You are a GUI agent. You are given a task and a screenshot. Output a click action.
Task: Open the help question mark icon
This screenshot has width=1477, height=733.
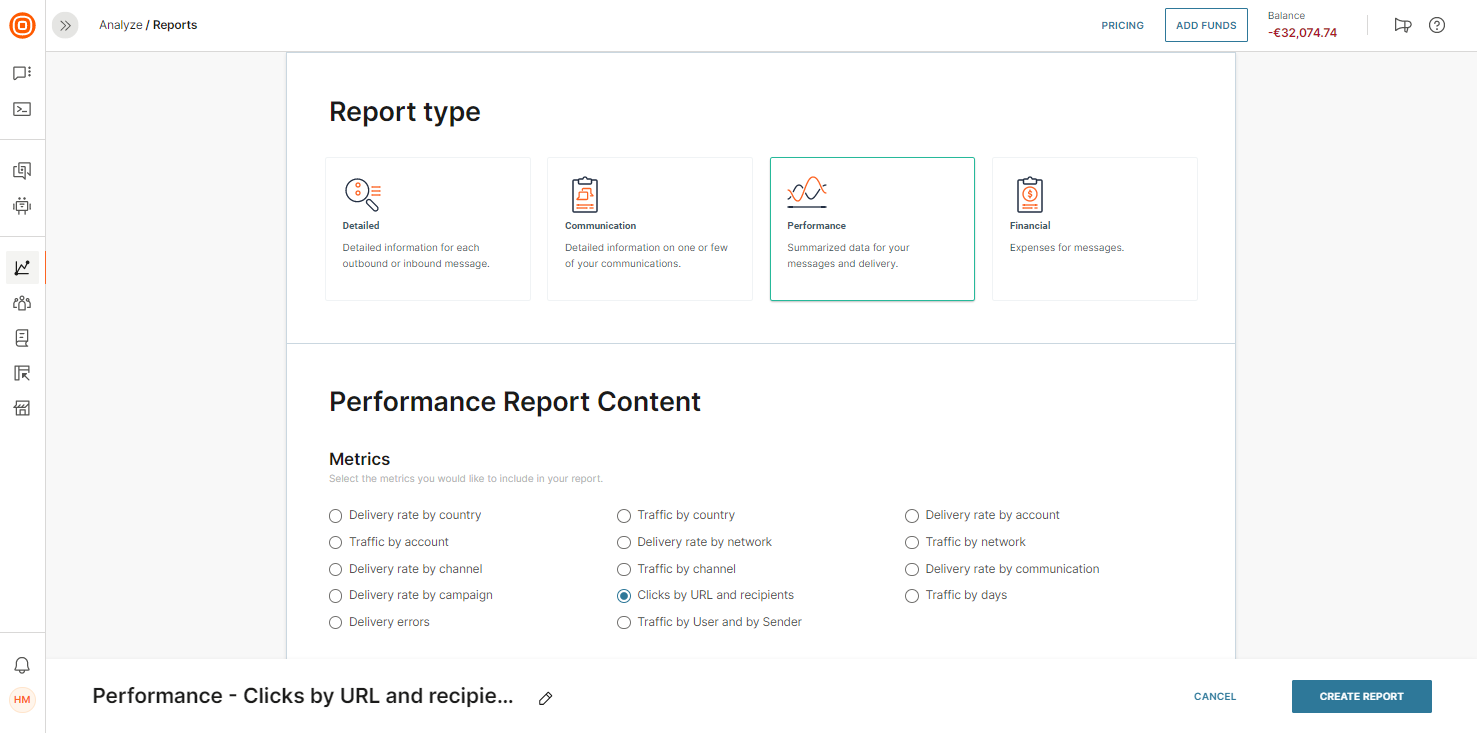click(x=1437, y=26)
